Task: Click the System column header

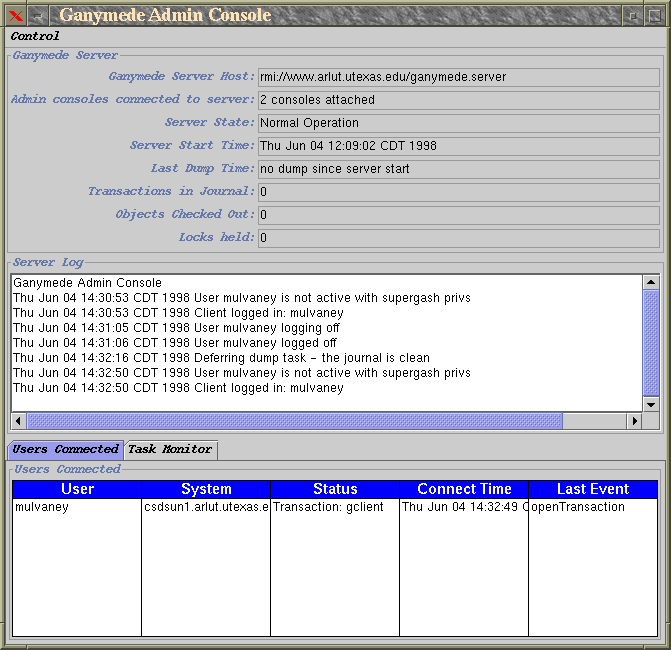Action: pos(206,489)
